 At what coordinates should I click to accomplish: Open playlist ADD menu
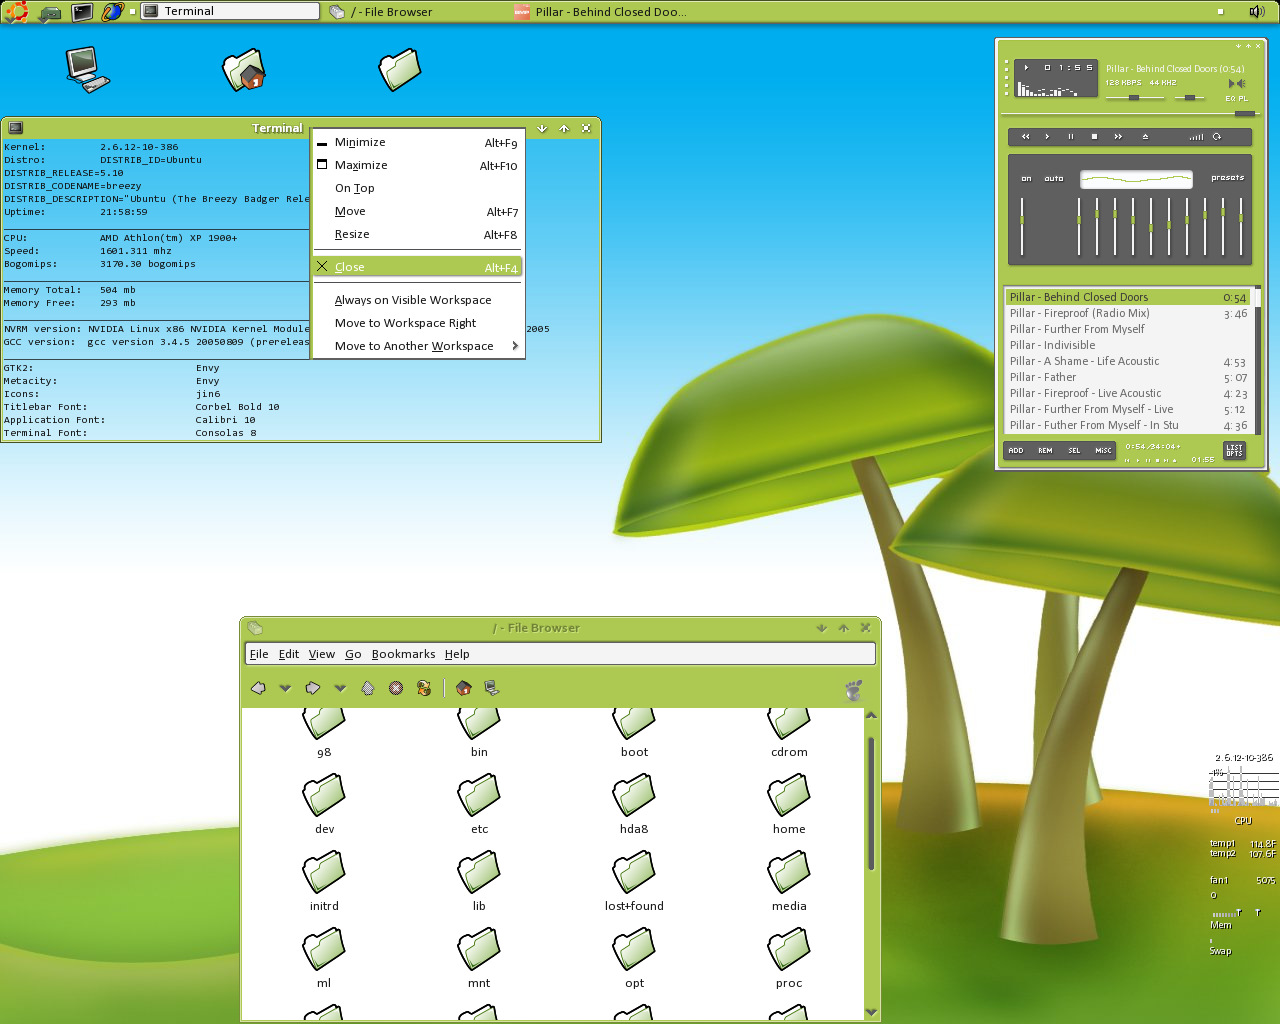pyautogui.click(x=1016, y=451)
